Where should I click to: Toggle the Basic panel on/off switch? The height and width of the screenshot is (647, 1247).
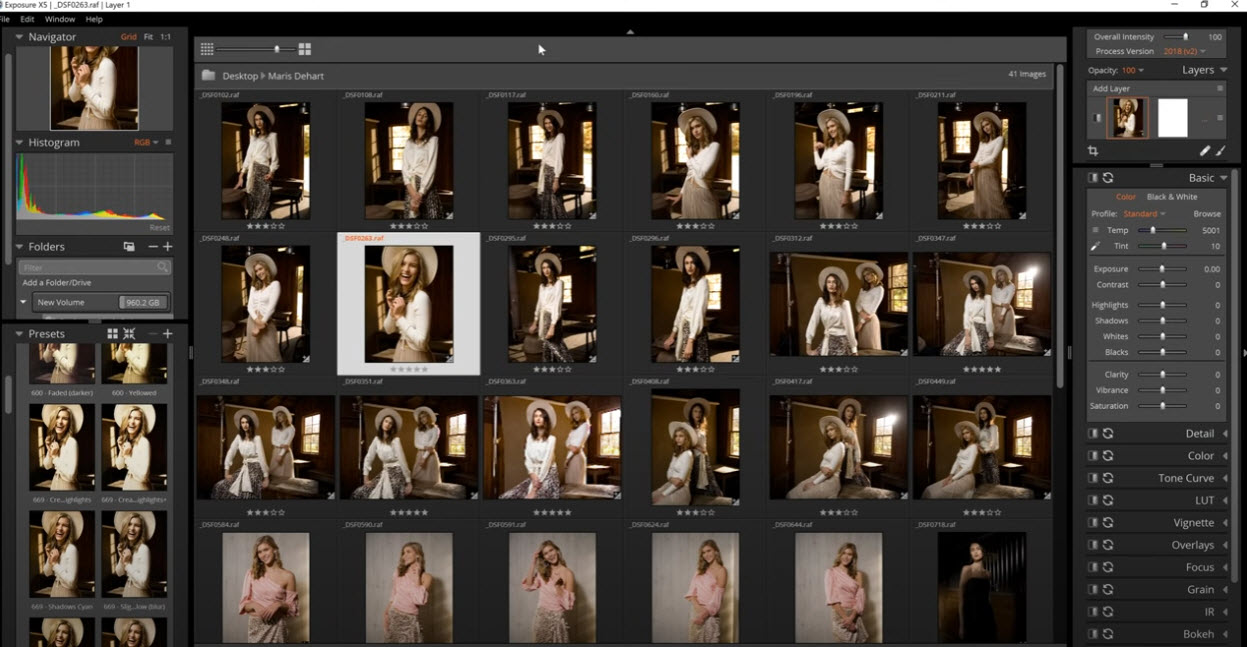click(x=1093, y=178)
